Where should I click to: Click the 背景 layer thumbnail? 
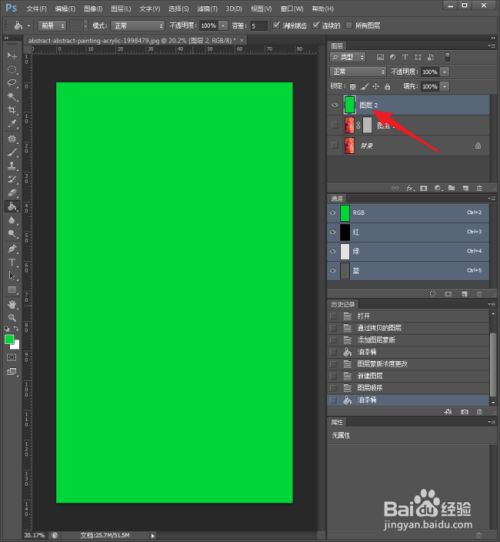[350, 146]
